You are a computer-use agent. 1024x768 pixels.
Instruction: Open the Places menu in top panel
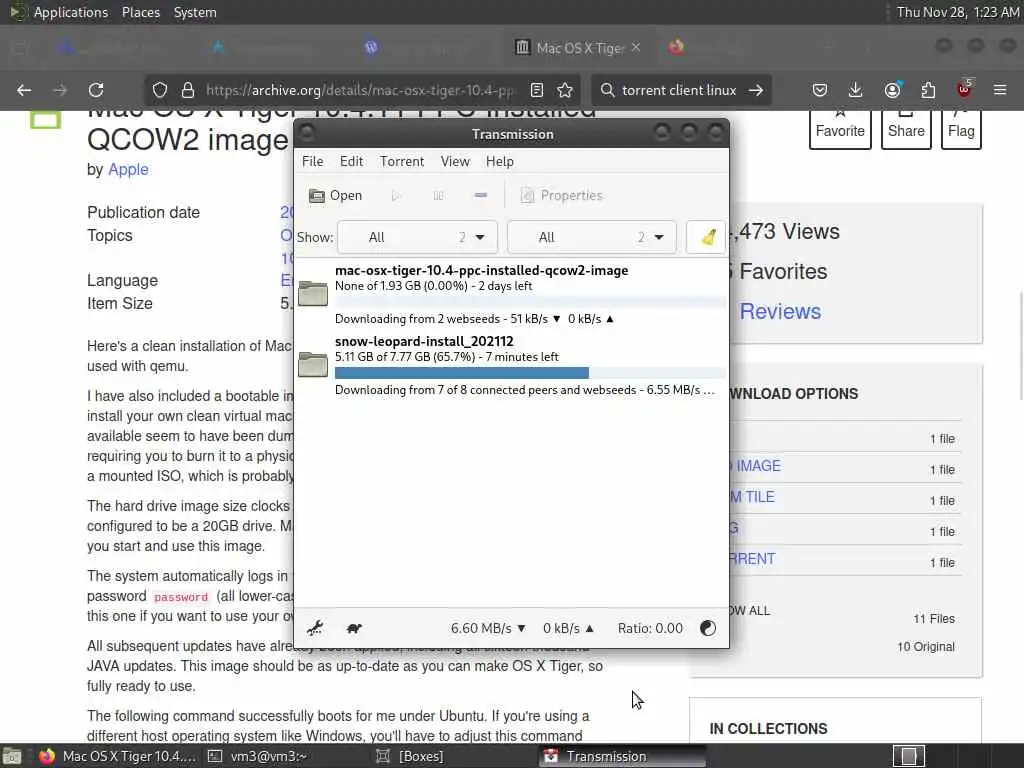coord(140,12)
